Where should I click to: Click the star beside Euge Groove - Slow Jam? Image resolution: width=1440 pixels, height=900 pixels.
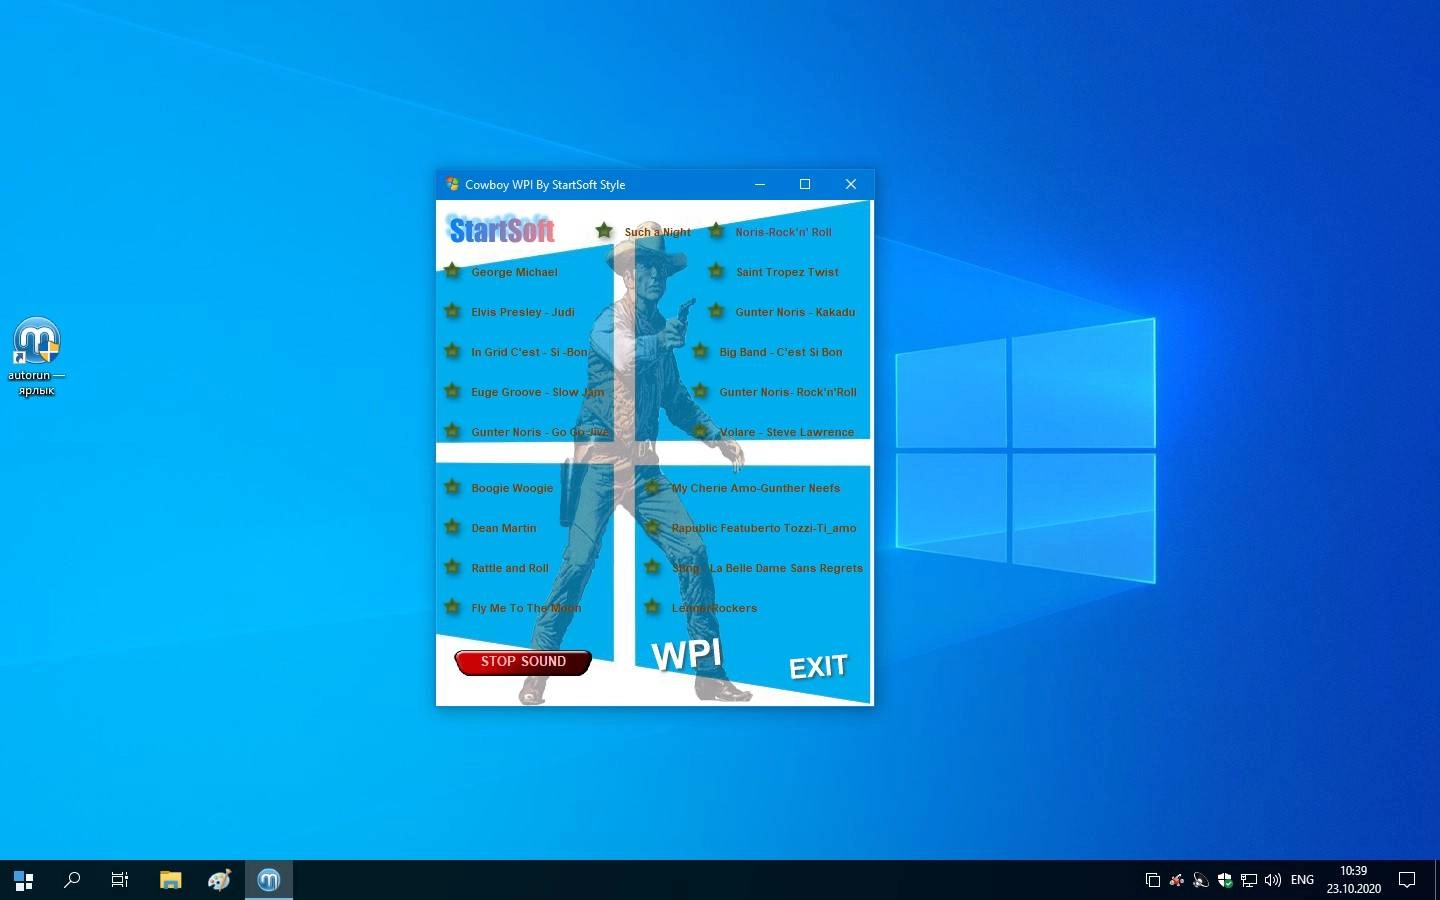pos(452,391)
